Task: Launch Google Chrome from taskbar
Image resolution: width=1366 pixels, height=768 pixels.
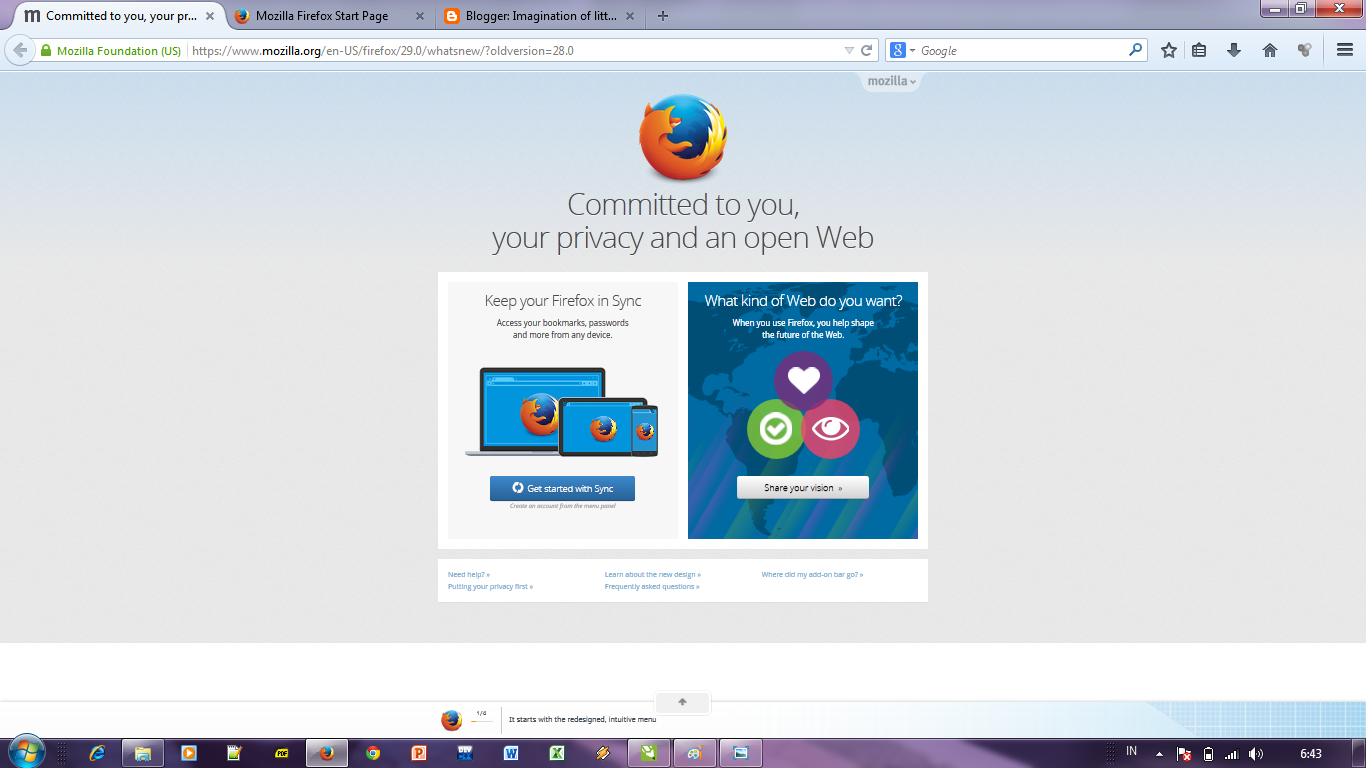Action: (373, 753)
